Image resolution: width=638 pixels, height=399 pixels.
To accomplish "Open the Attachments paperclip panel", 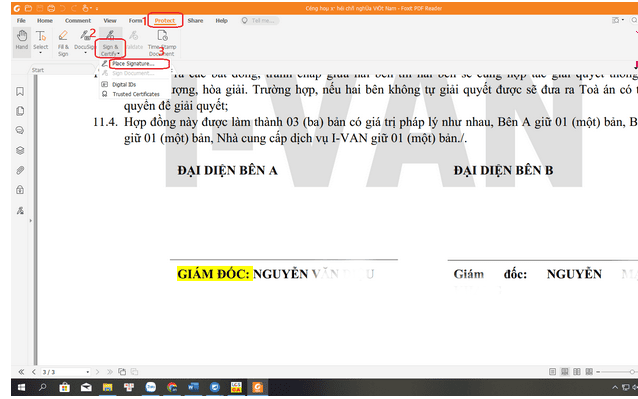I will coord(20,170).
